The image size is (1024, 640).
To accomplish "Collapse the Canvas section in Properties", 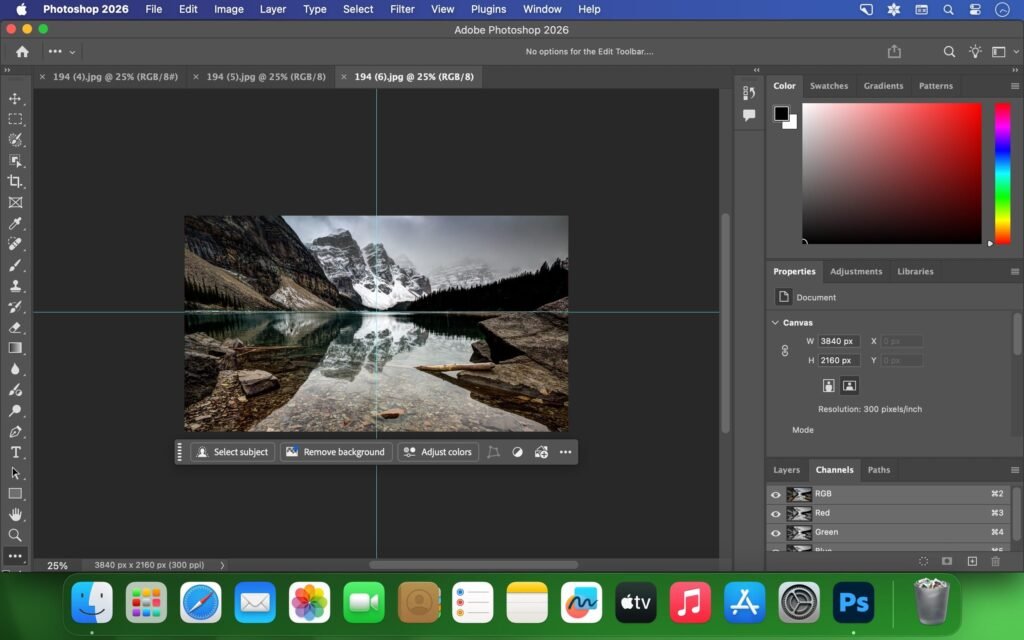I will tap(776, 322).
